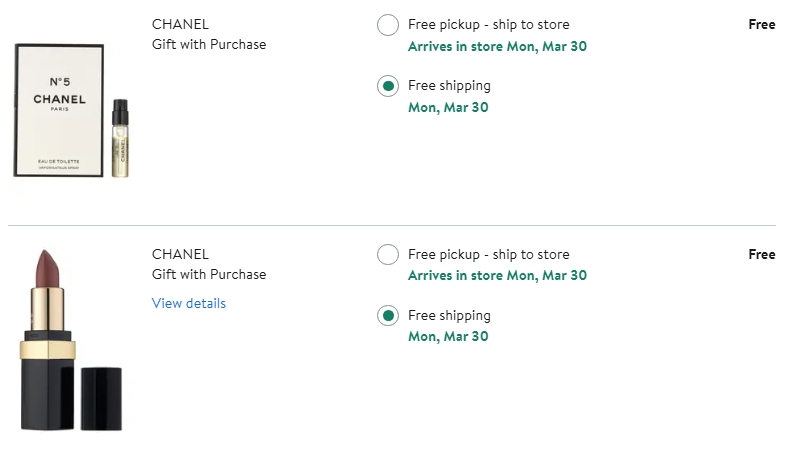Click CHANEL brand name beside lipstick
Screen dimensions: 785x452
(180, 254)
